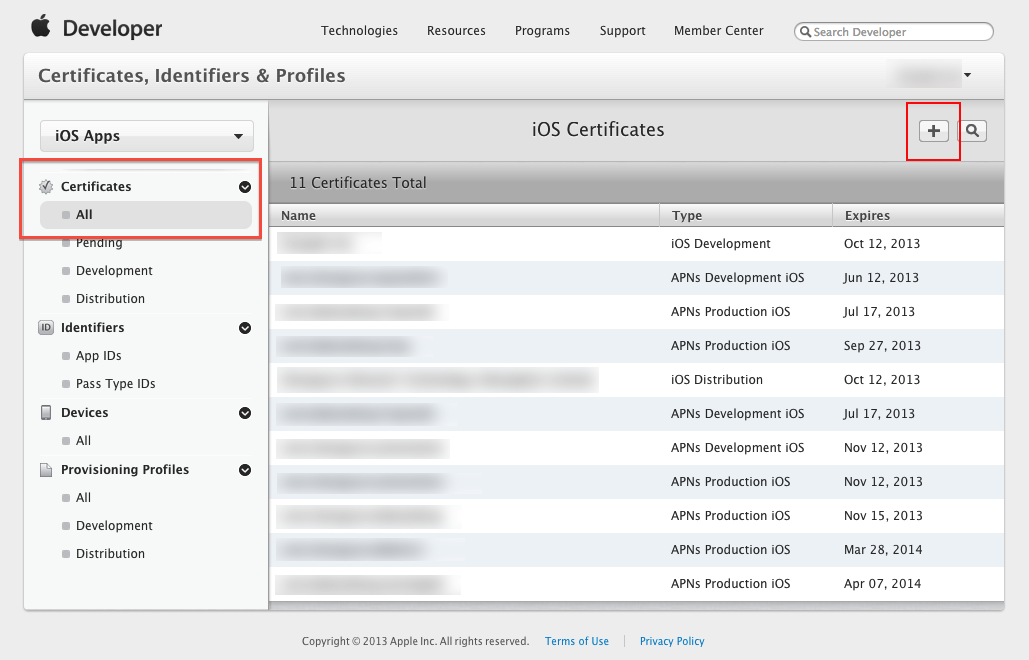
Task: Click the '11 Certificates Total' heading
Action: (358, 182)
